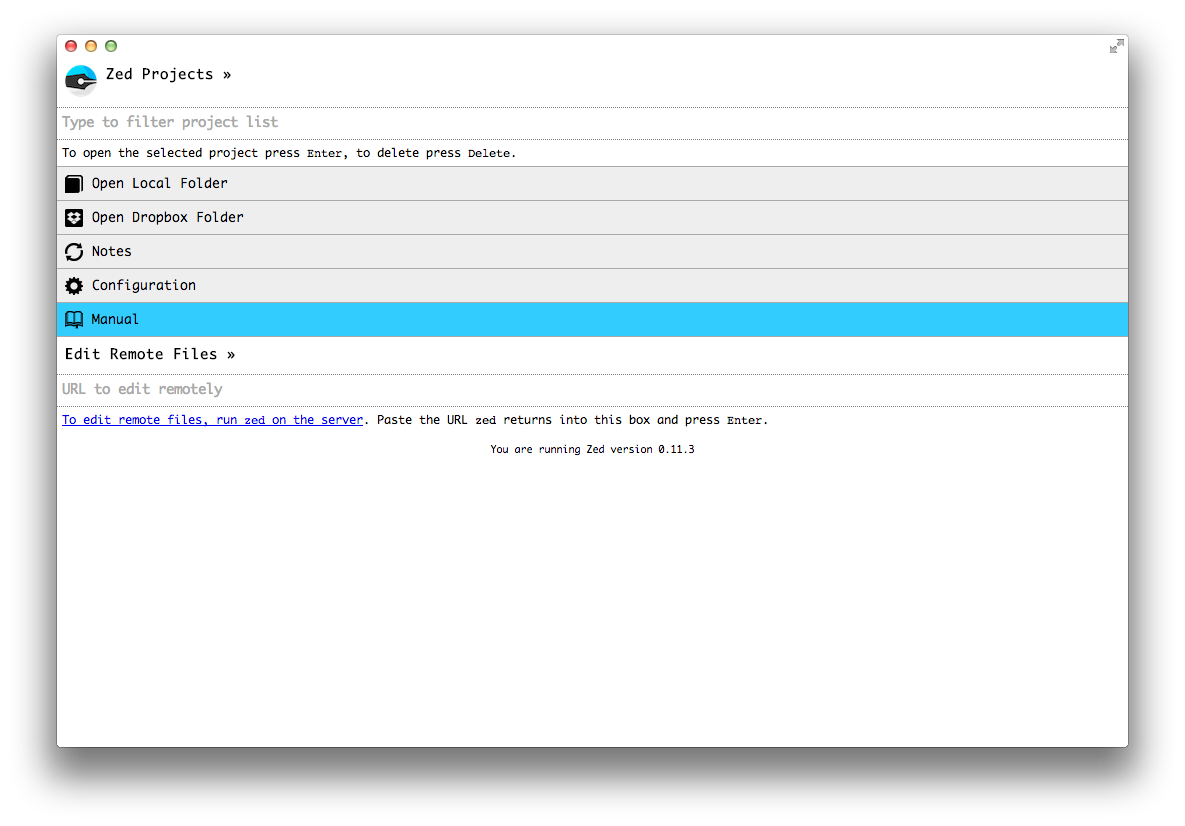
Task: Follow the "To edit remote files" link
Action: coord(212,420)
